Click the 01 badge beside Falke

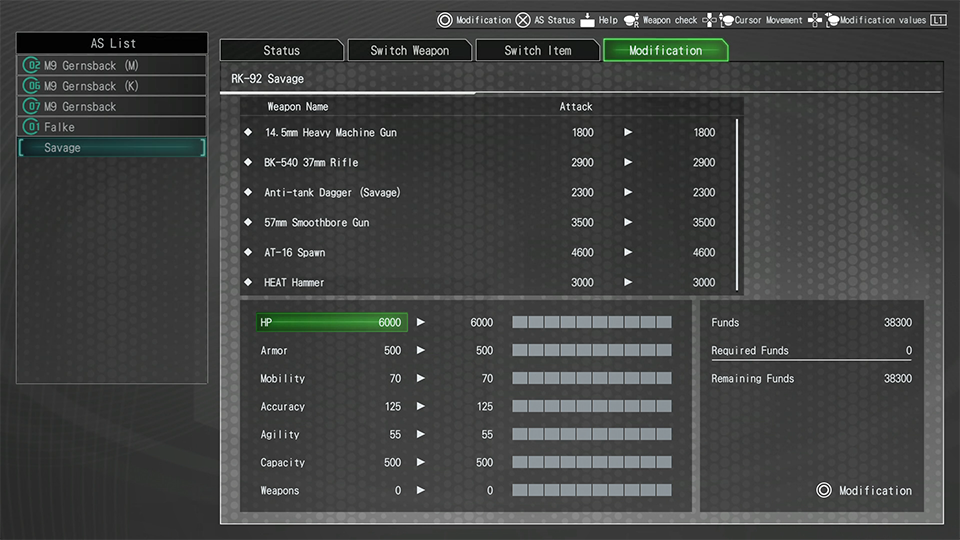point(33,127)
